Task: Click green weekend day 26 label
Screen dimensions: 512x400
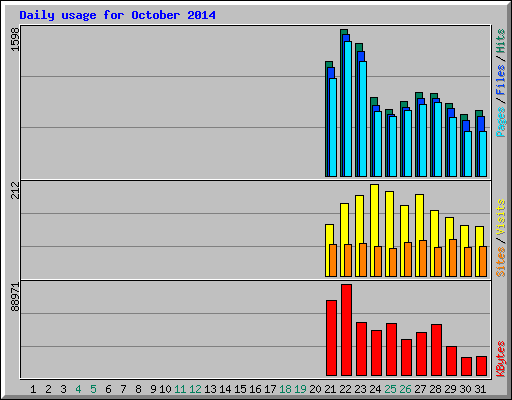Action: (x=405, y=389)
